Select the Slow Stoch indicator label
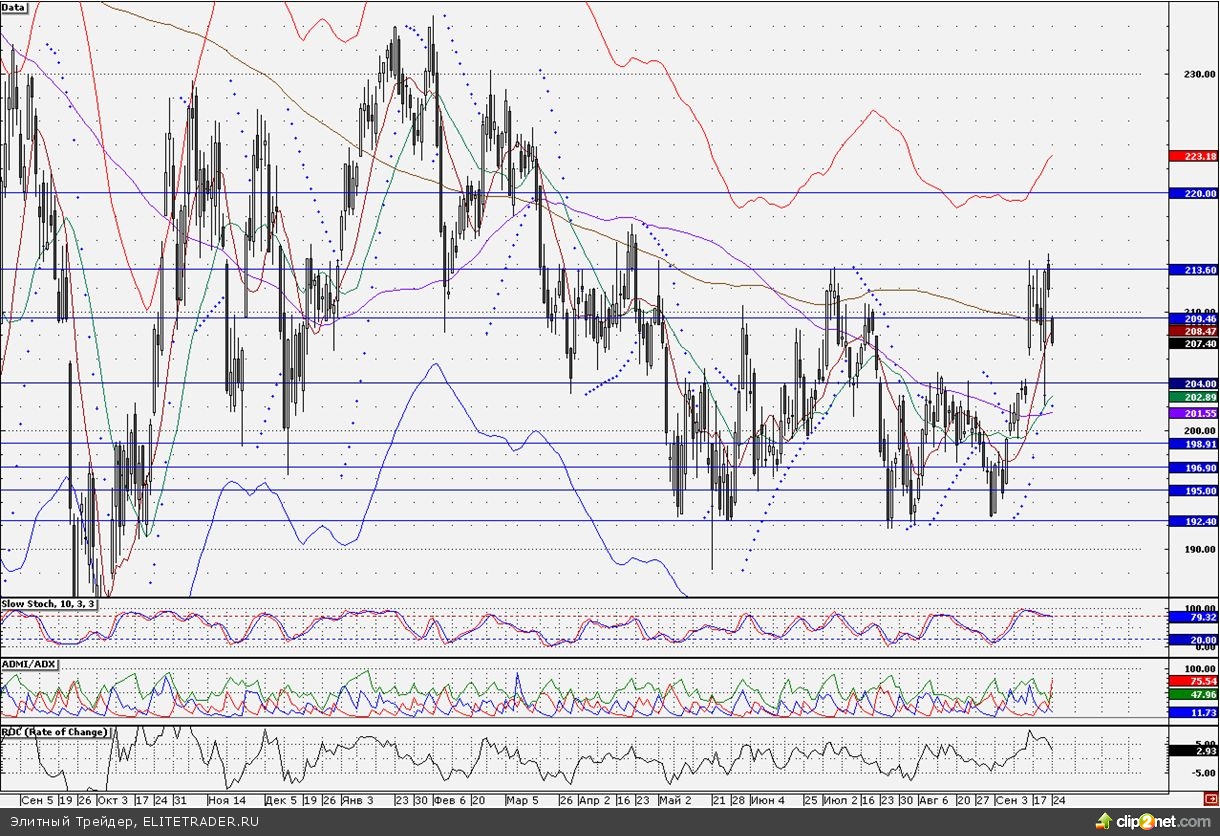This screenshot has height=836, width=1220. coord(48,604)
